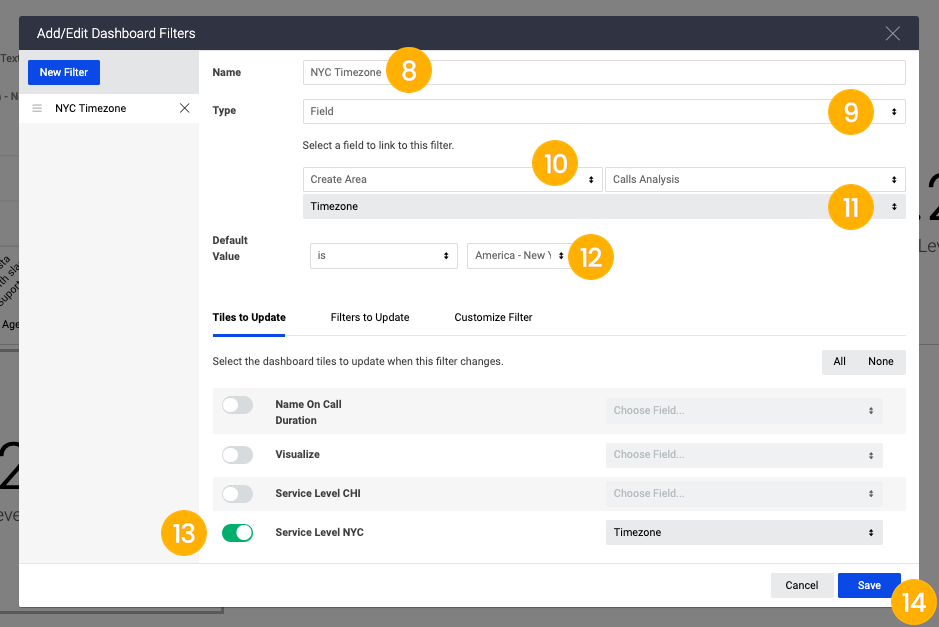Viewport: 939px width, 627px height.
Task: Enable the Visualize tile toggle
Action: (238, 455)
